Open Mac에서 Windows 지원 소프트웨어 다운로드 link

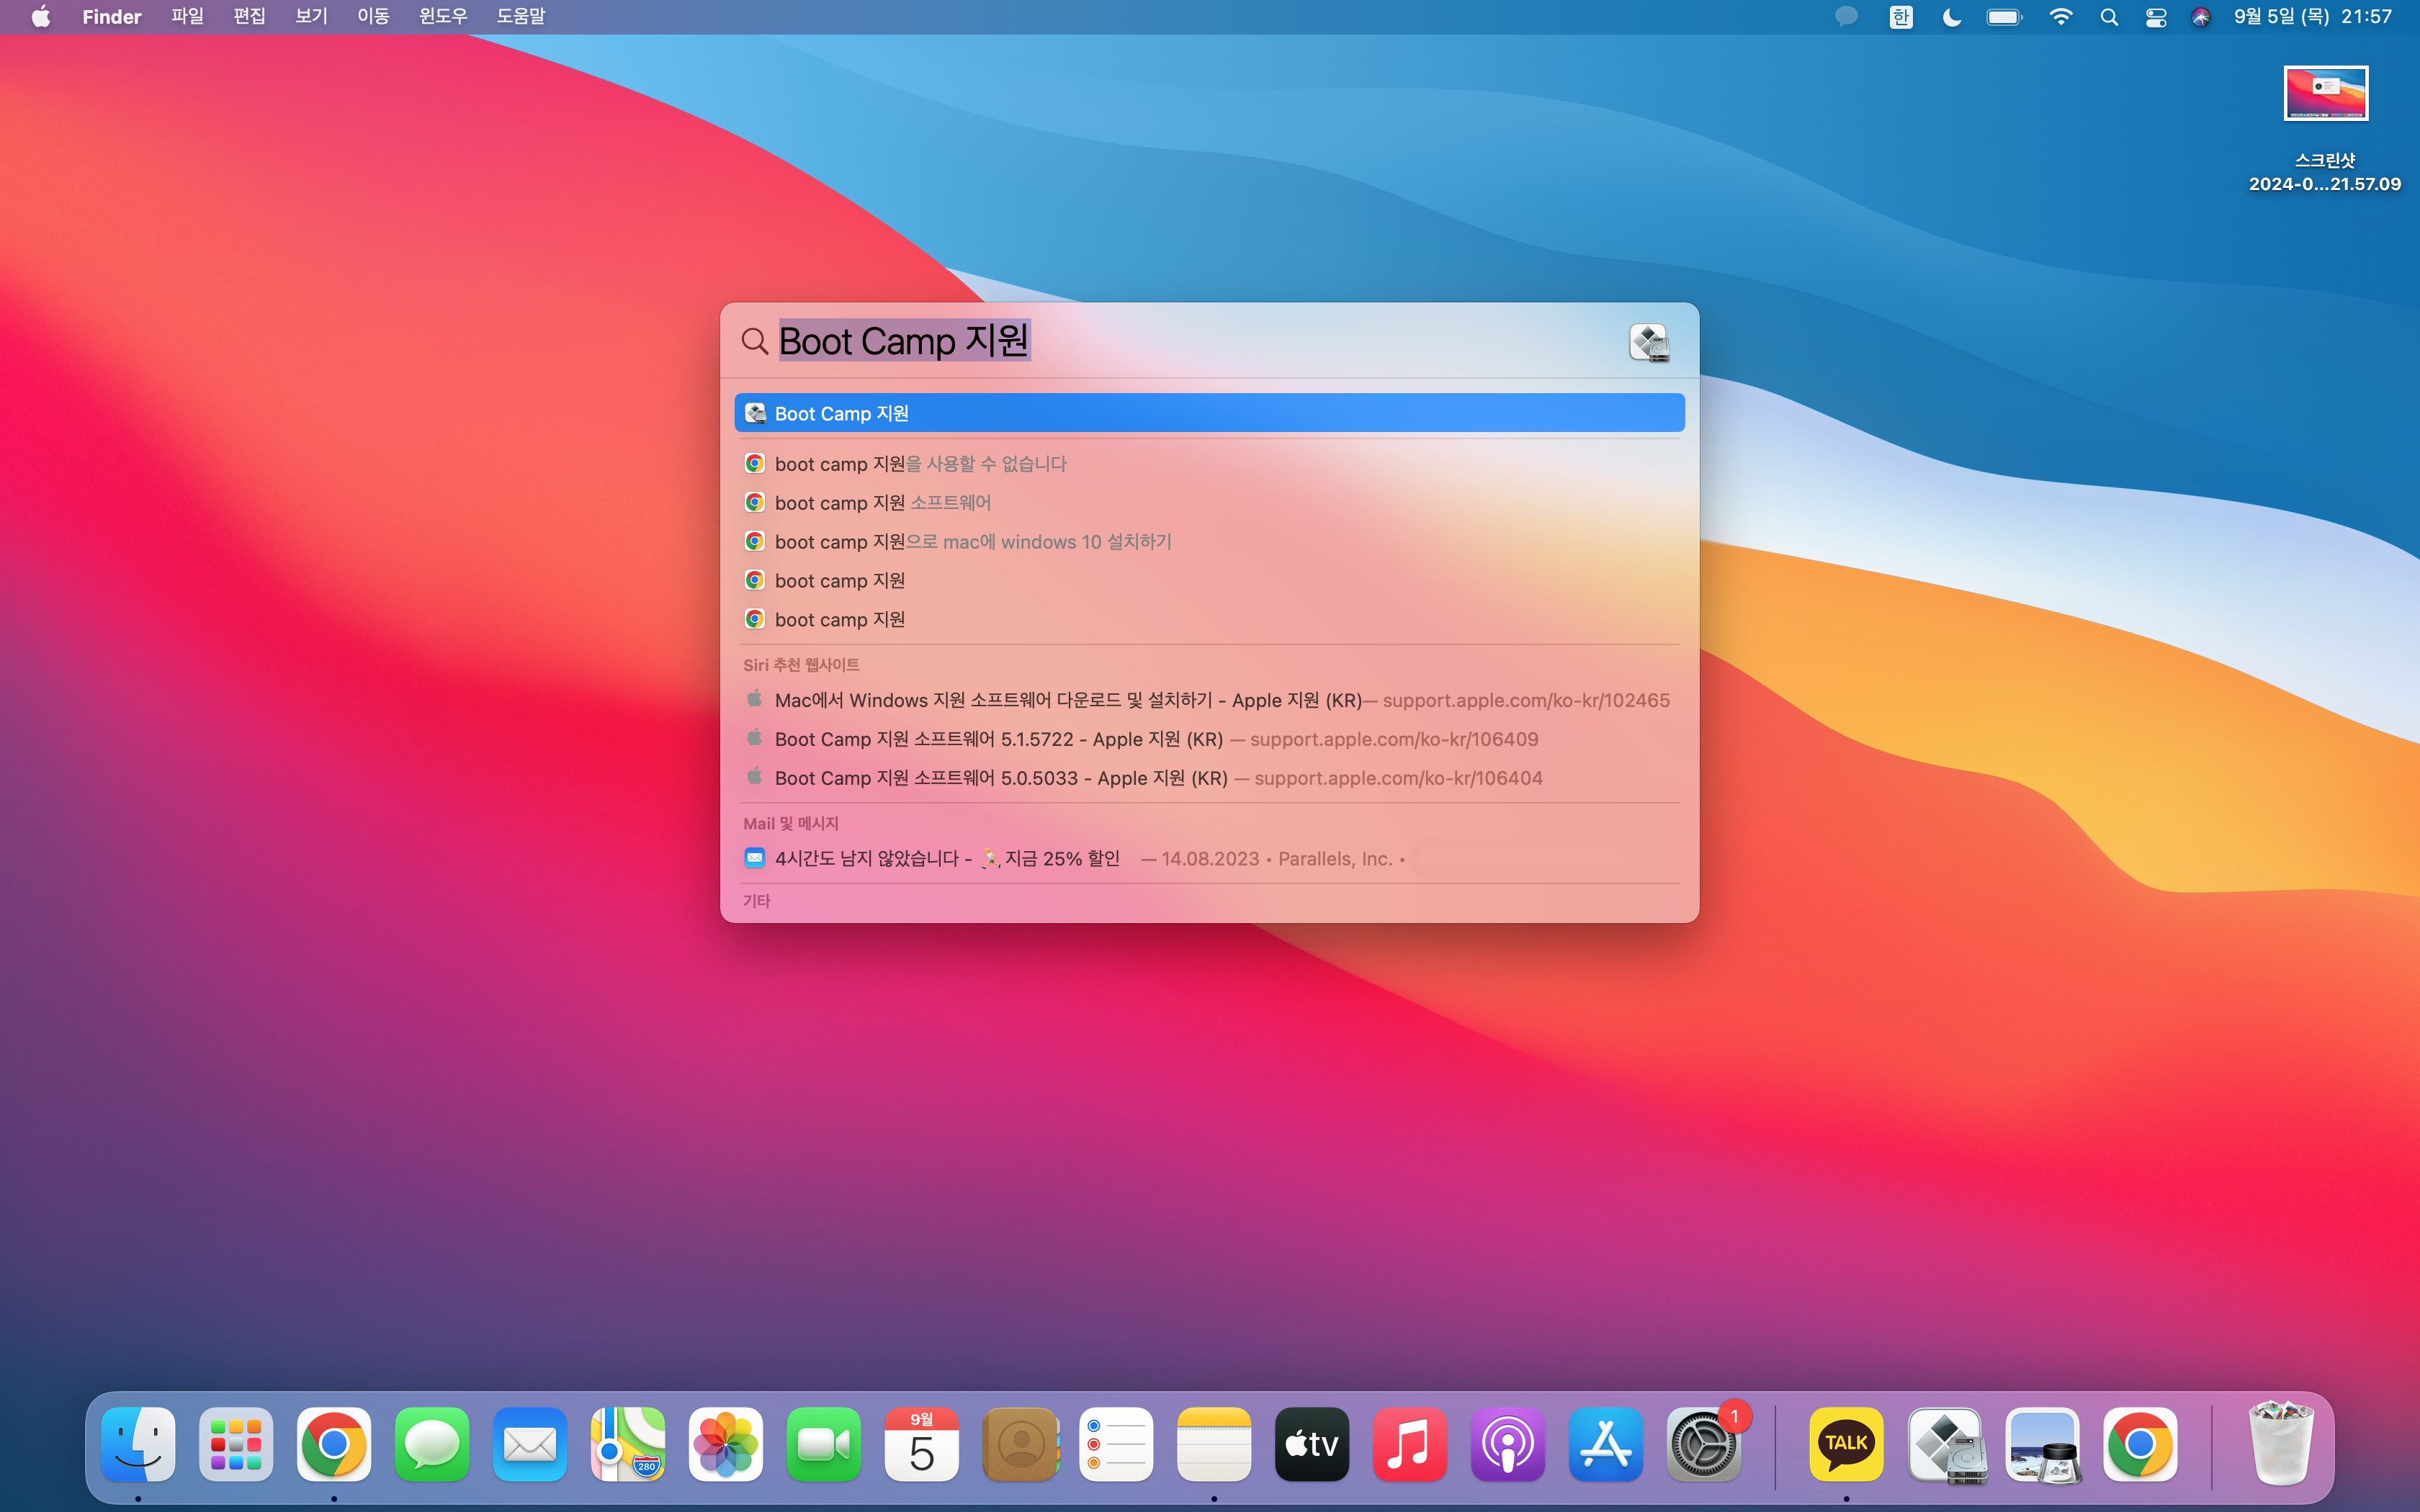tap(1209, 700)
